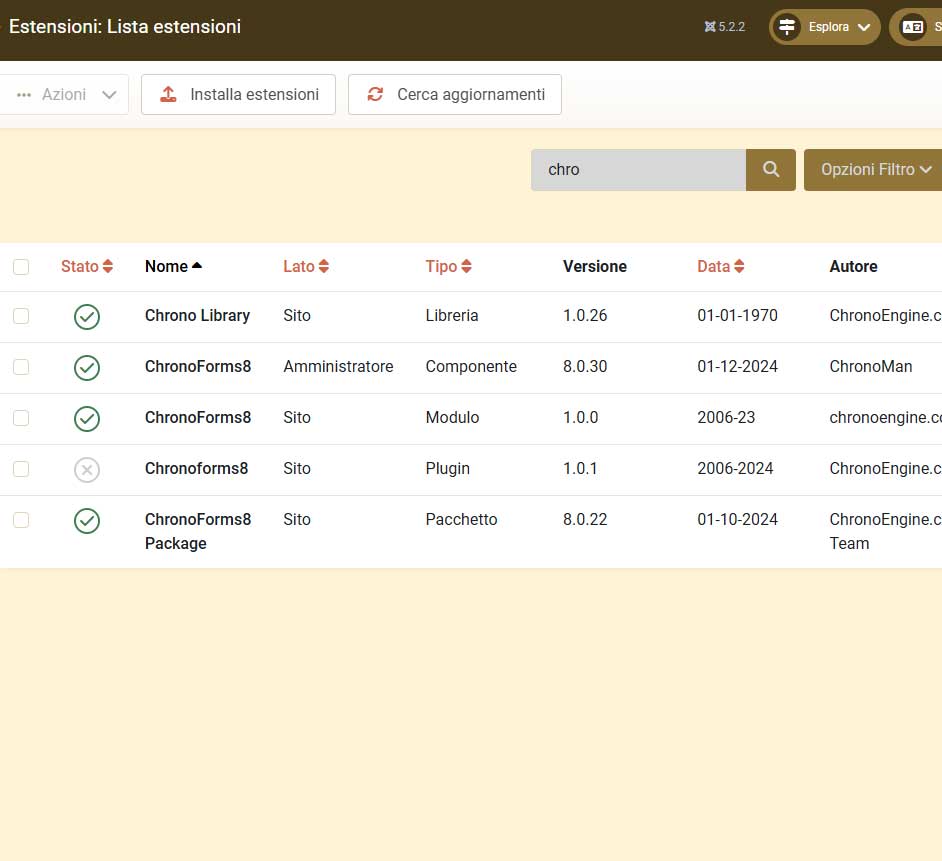The width and height of the screenshot is (942, 861).
Task: Check the select-all checkbox in header
Action: pos(21,267)
